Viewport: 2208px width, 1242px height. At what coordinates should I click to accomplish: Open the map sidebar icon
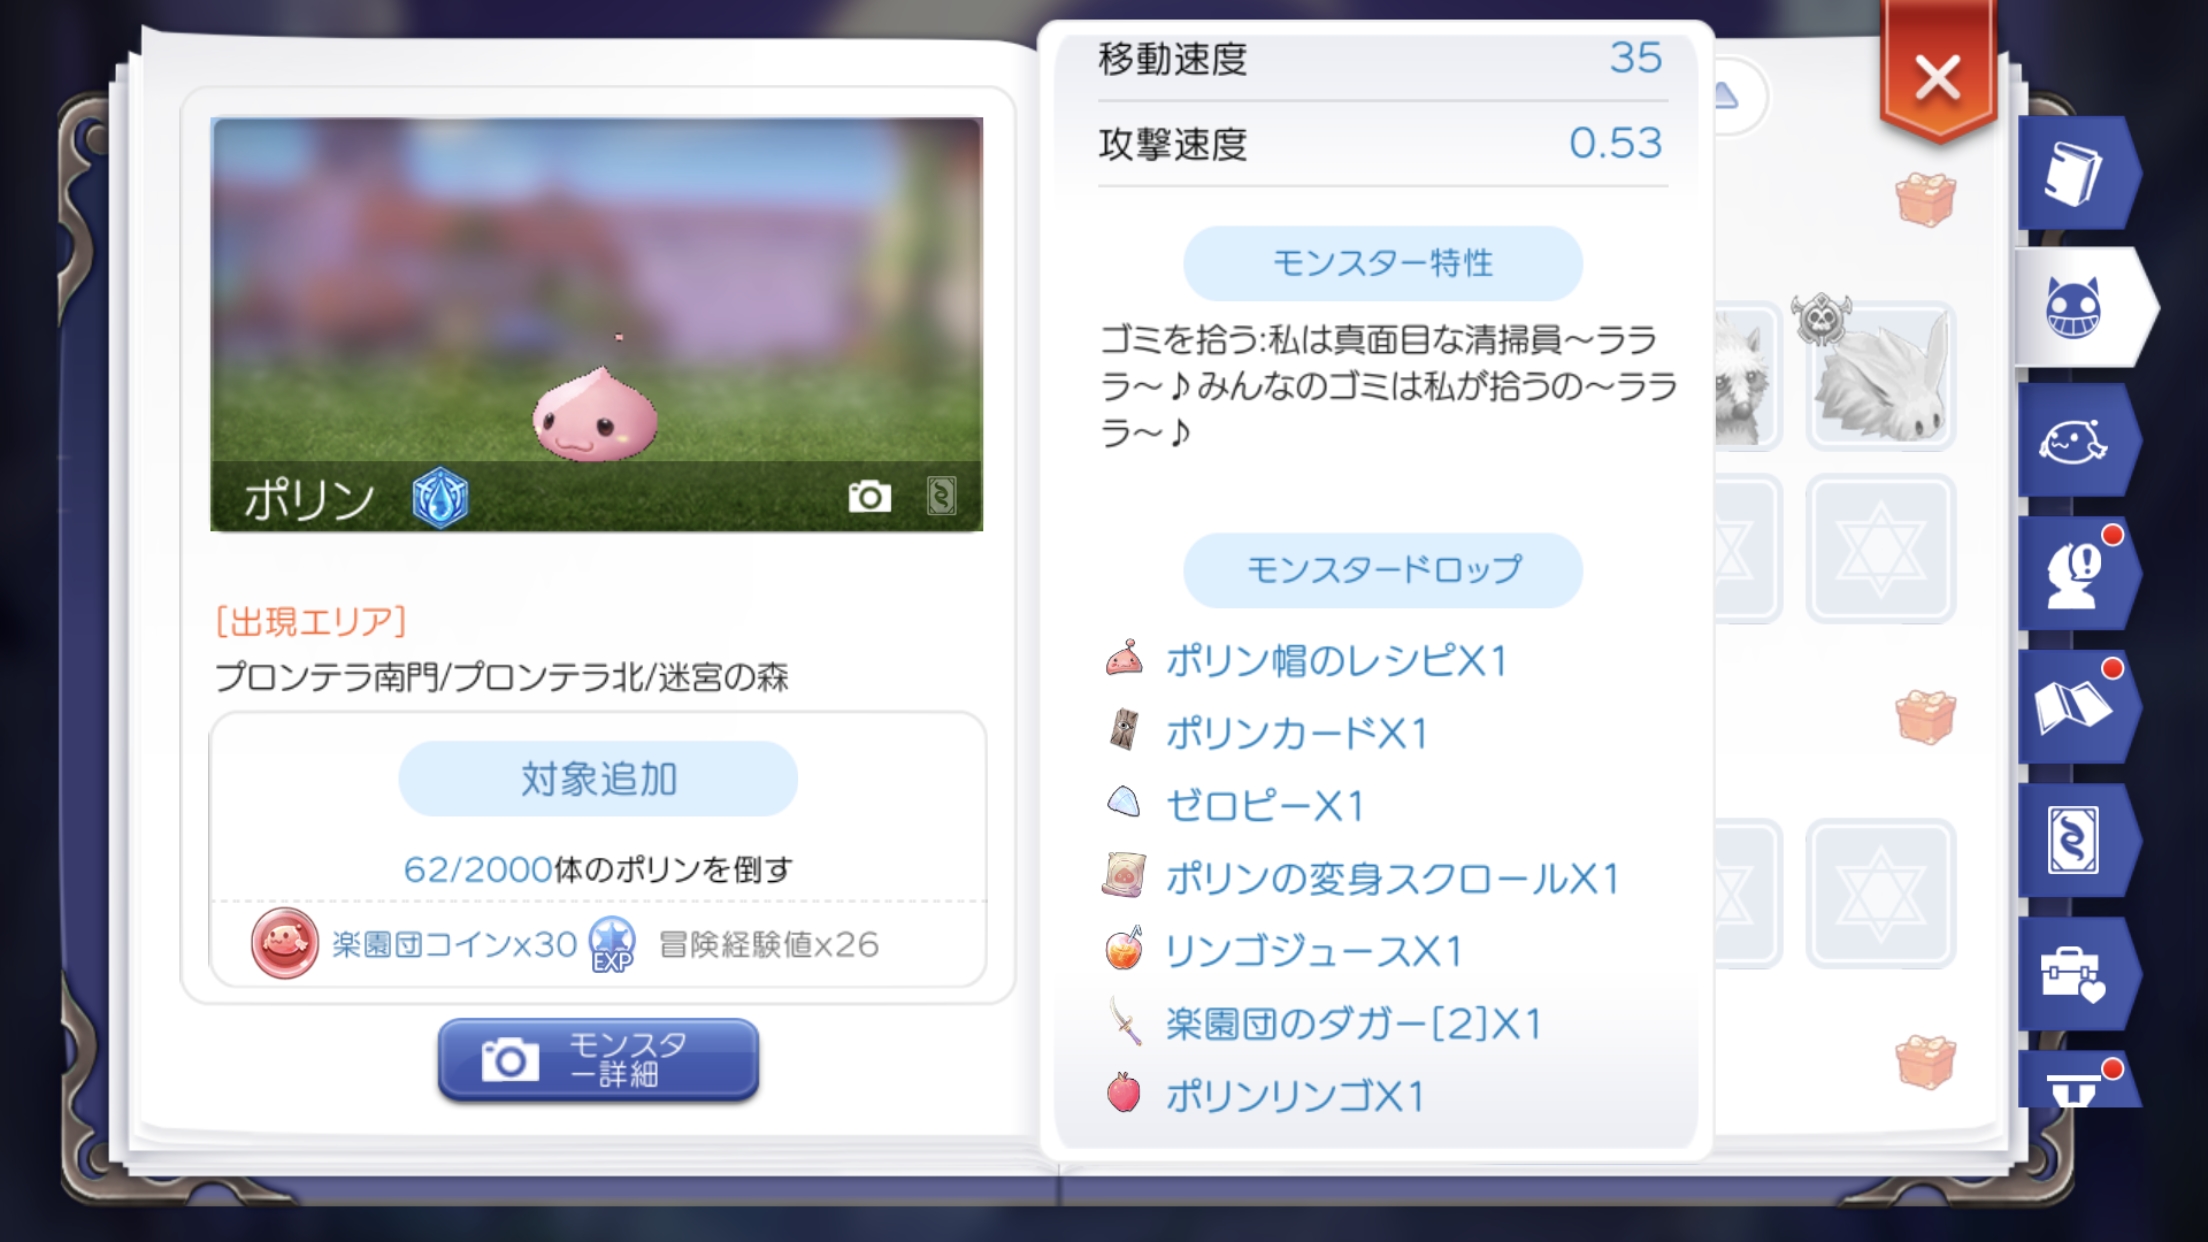click(x=2075, y=707)
